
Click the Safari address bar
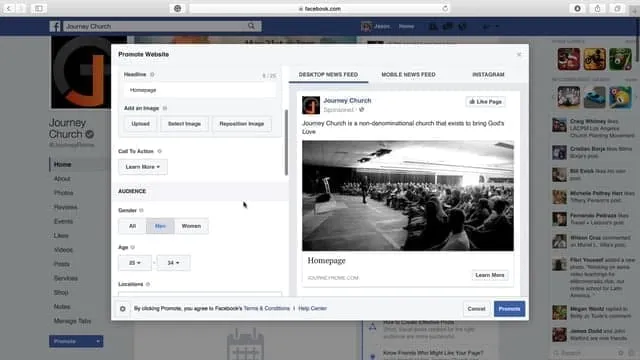pos(320,8)
